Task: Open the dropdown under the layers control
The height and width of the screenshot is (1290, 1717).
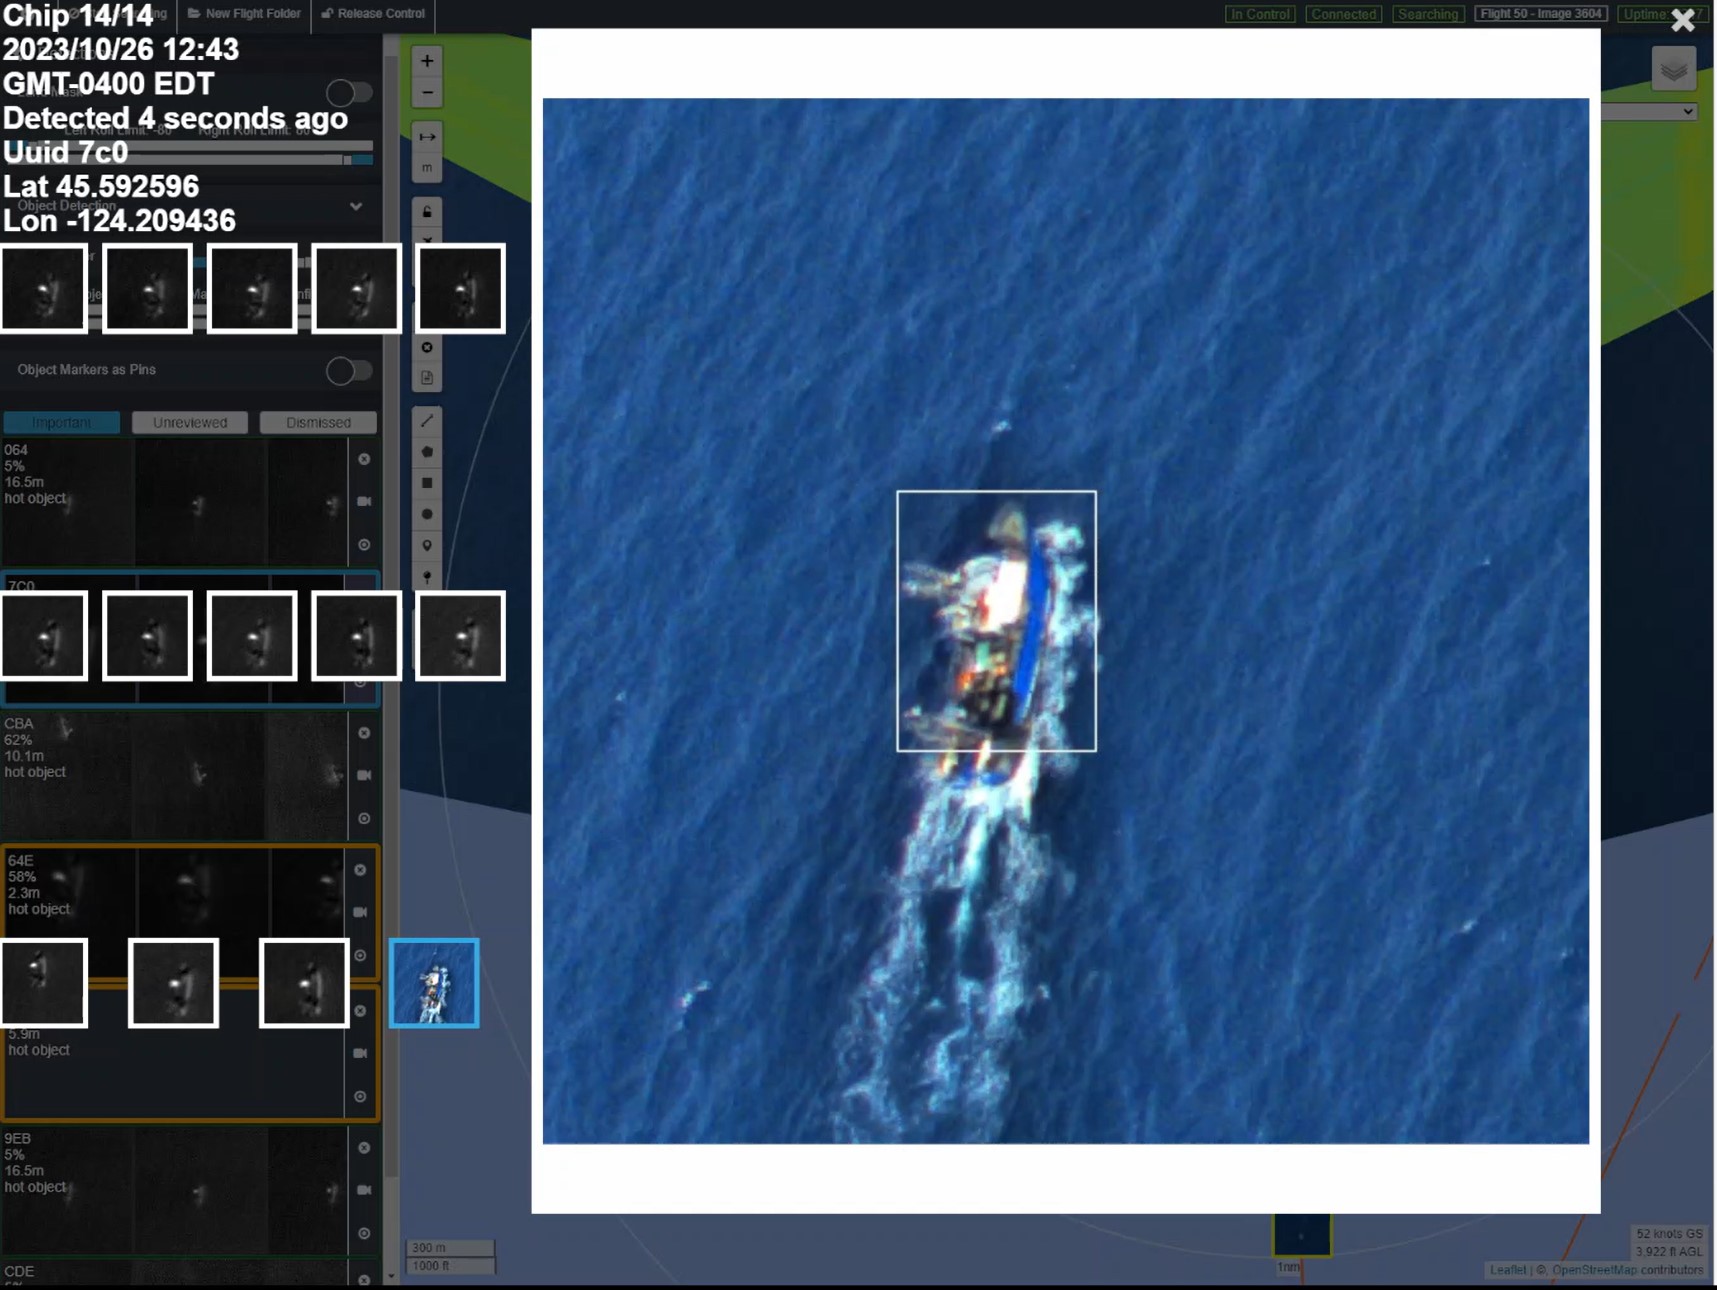Action: coord(1648,112)
